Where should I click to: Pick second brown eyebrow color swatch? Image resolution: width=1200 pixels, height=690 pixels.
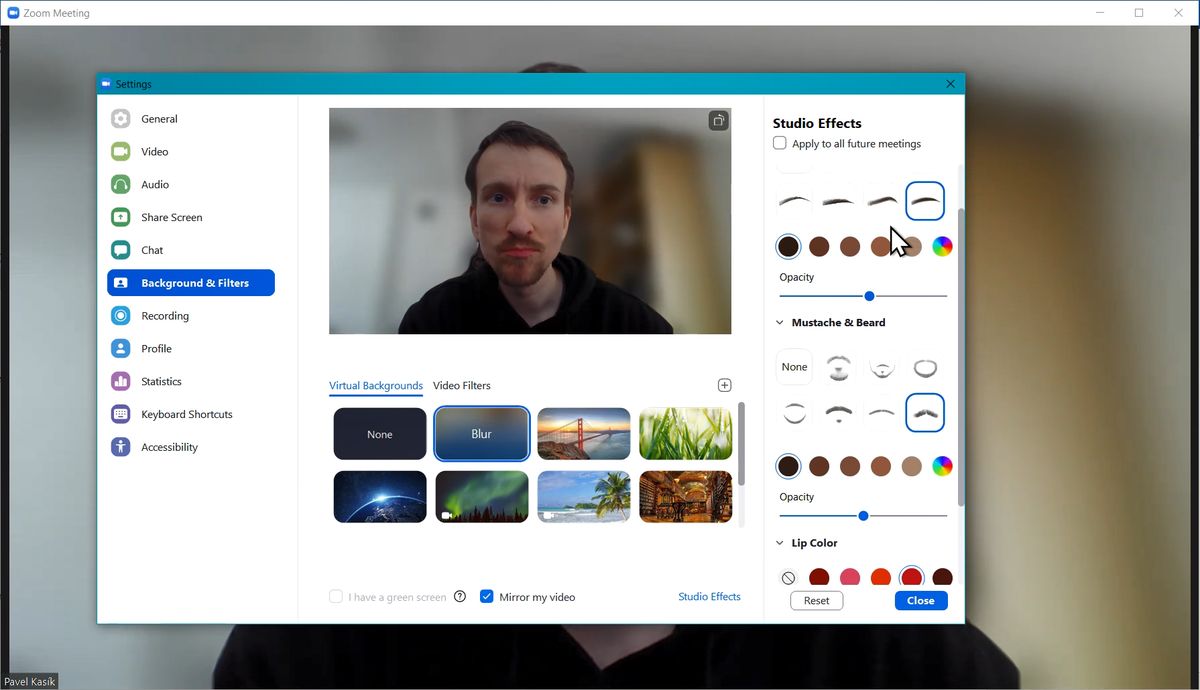[819, 246]
